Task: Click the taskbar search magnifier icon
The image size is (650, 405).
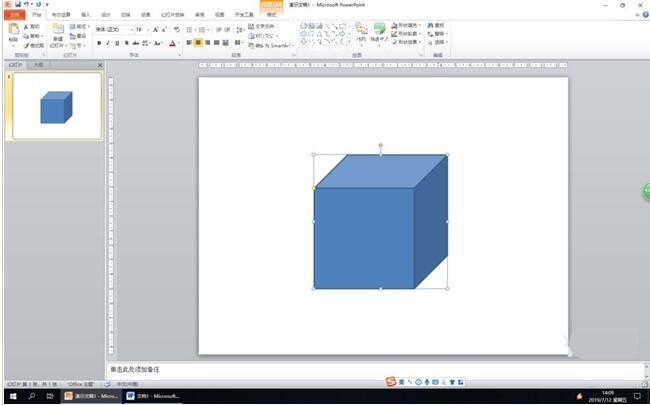Action: tap(32, 396)
